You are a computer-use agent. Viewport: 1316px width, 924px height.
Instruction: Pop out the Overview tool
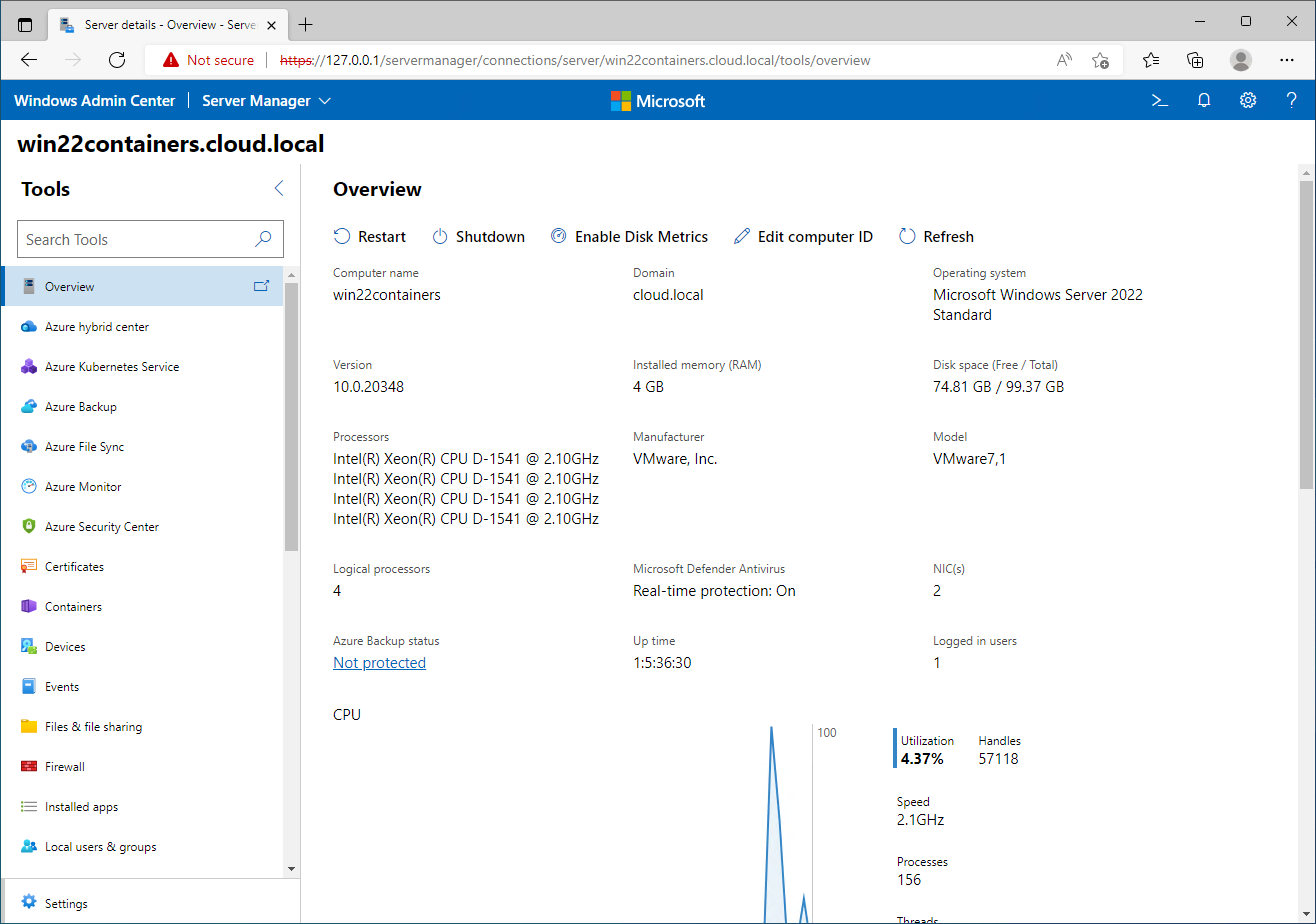pyautogui.click(x=261, y=286)
